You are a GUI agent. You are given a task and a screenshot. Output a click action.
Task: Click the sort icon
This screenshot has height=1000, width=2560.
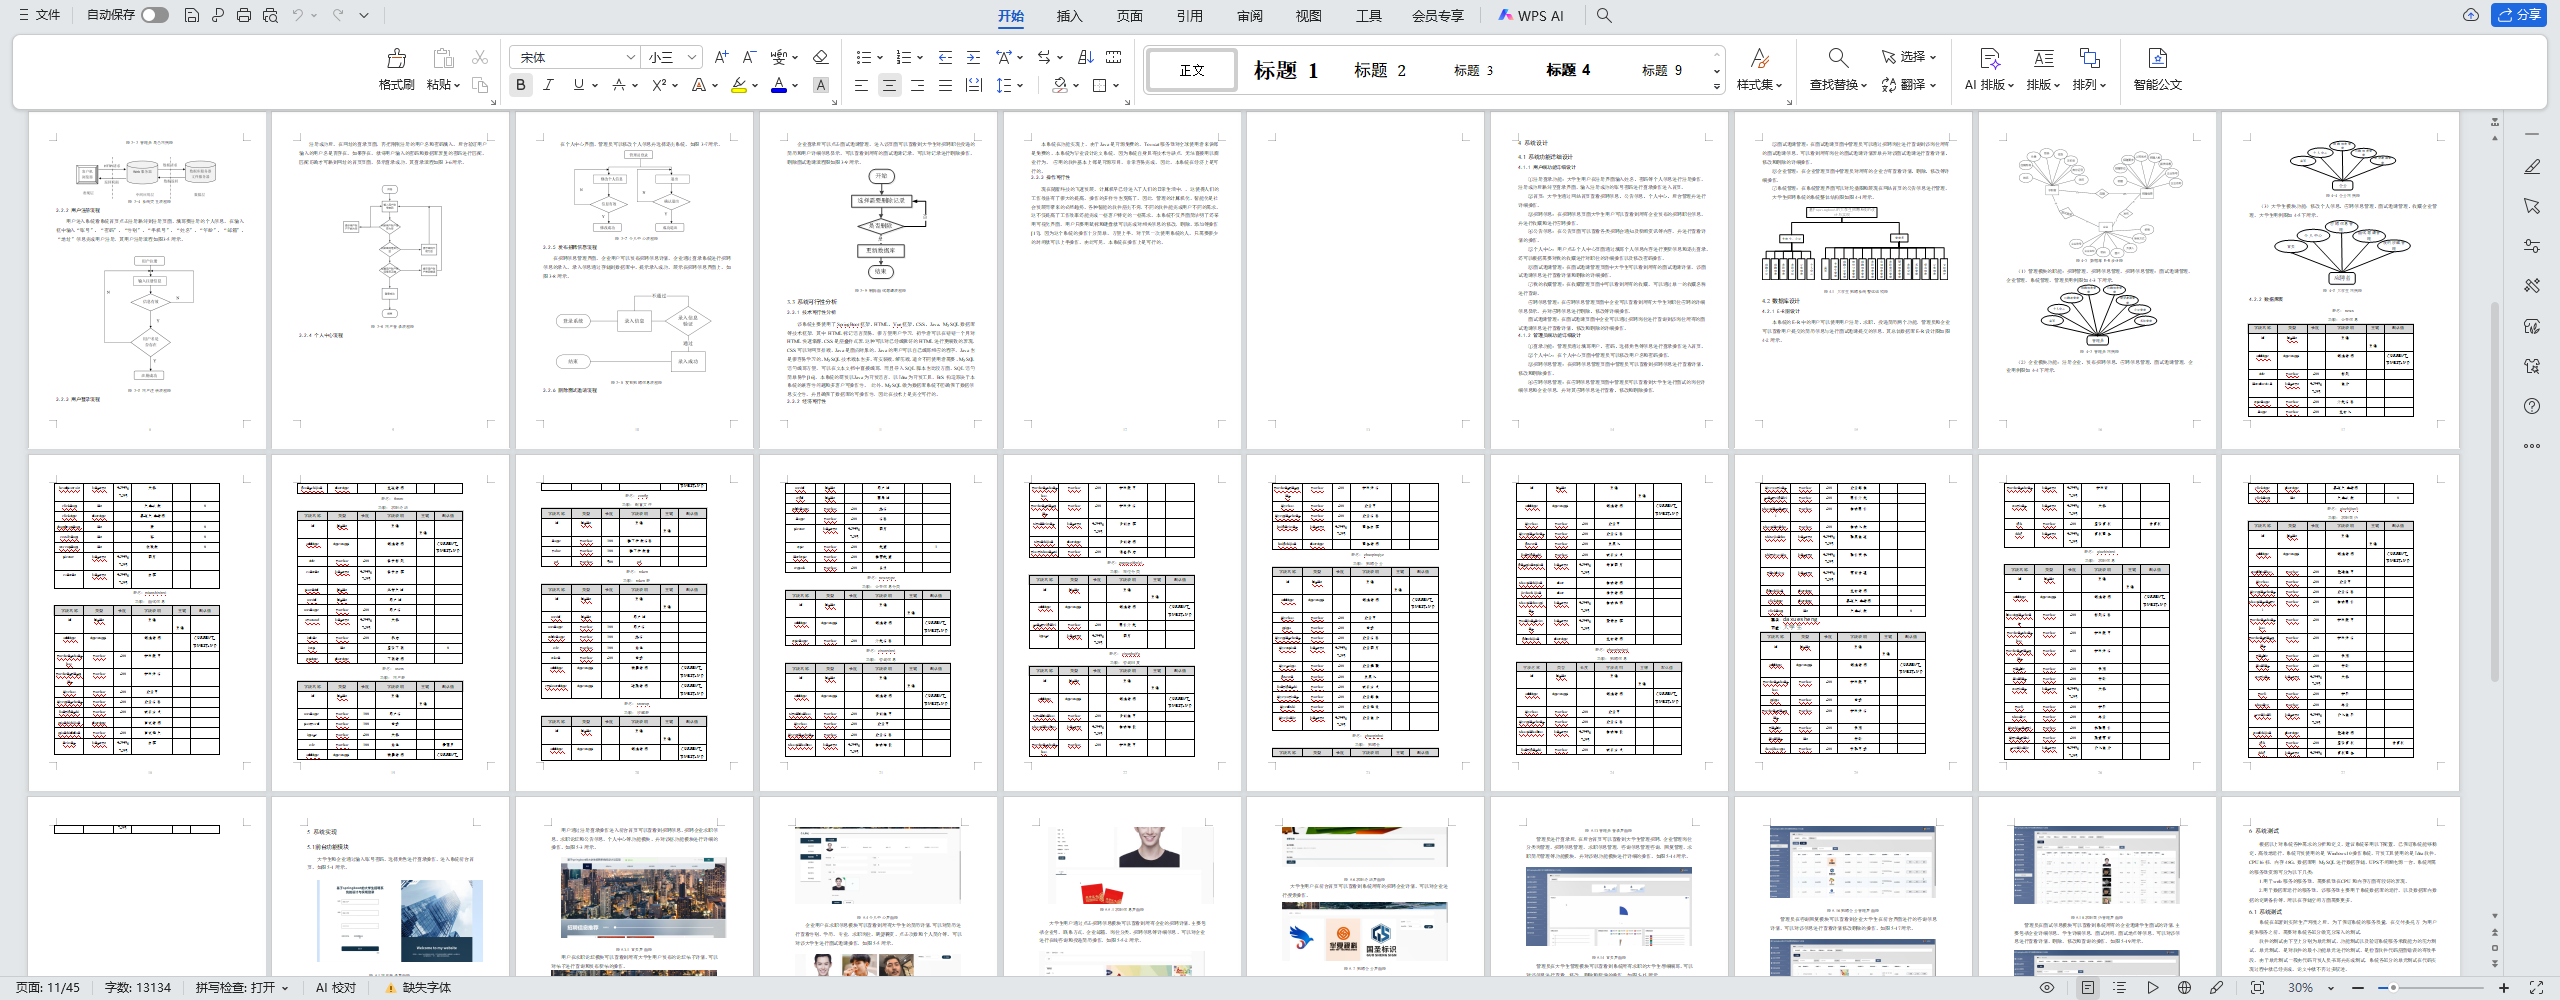click(1085, 57)
